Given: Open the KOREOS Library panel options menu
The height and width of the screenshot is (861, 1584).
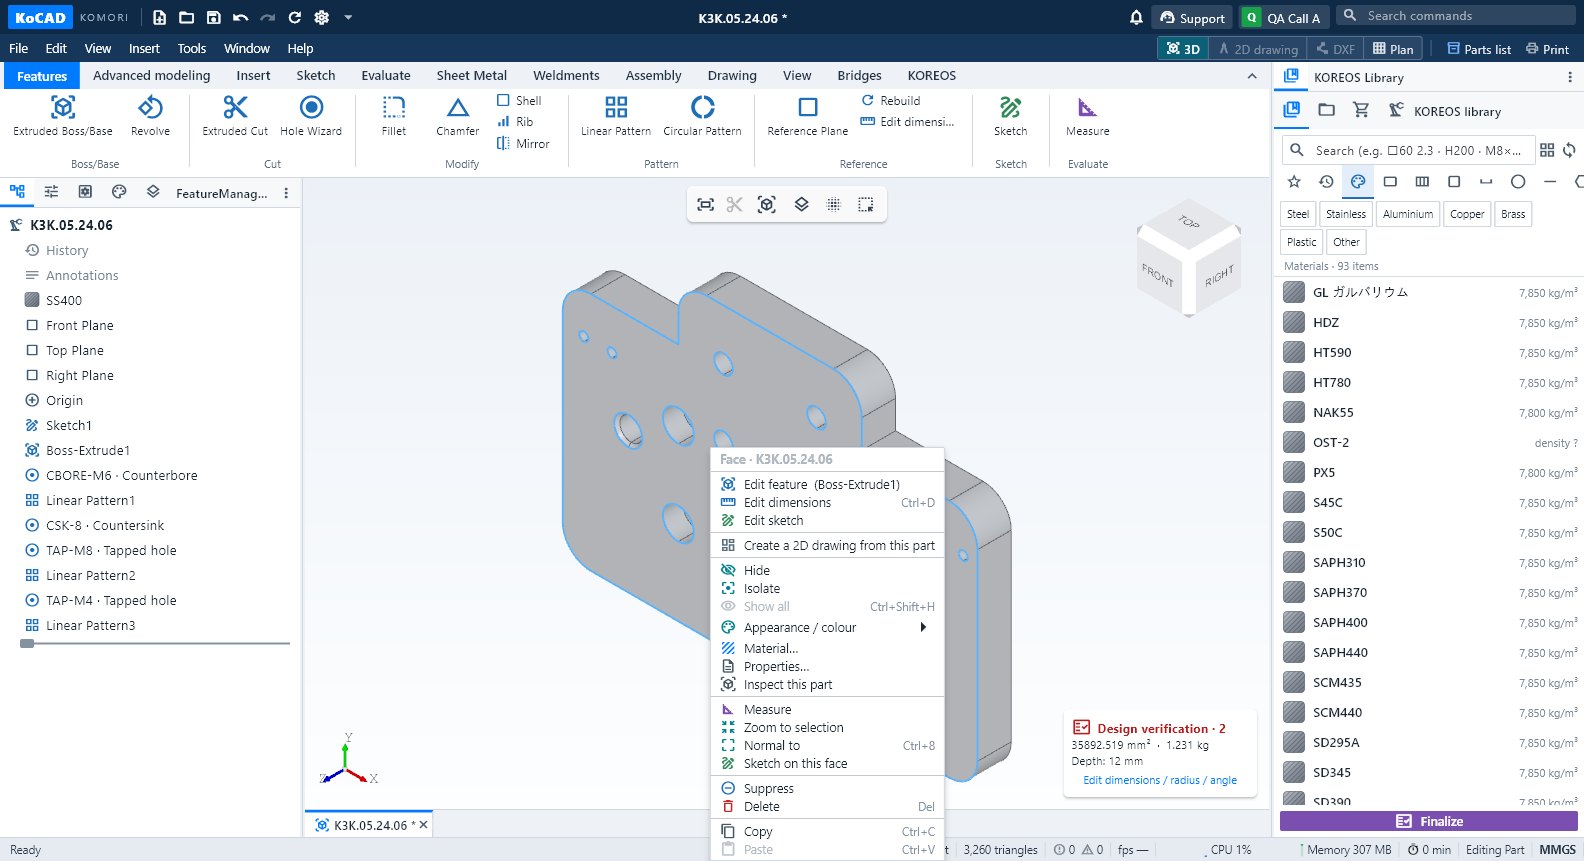Looking at the screenshot, I should click(1569, 77).
